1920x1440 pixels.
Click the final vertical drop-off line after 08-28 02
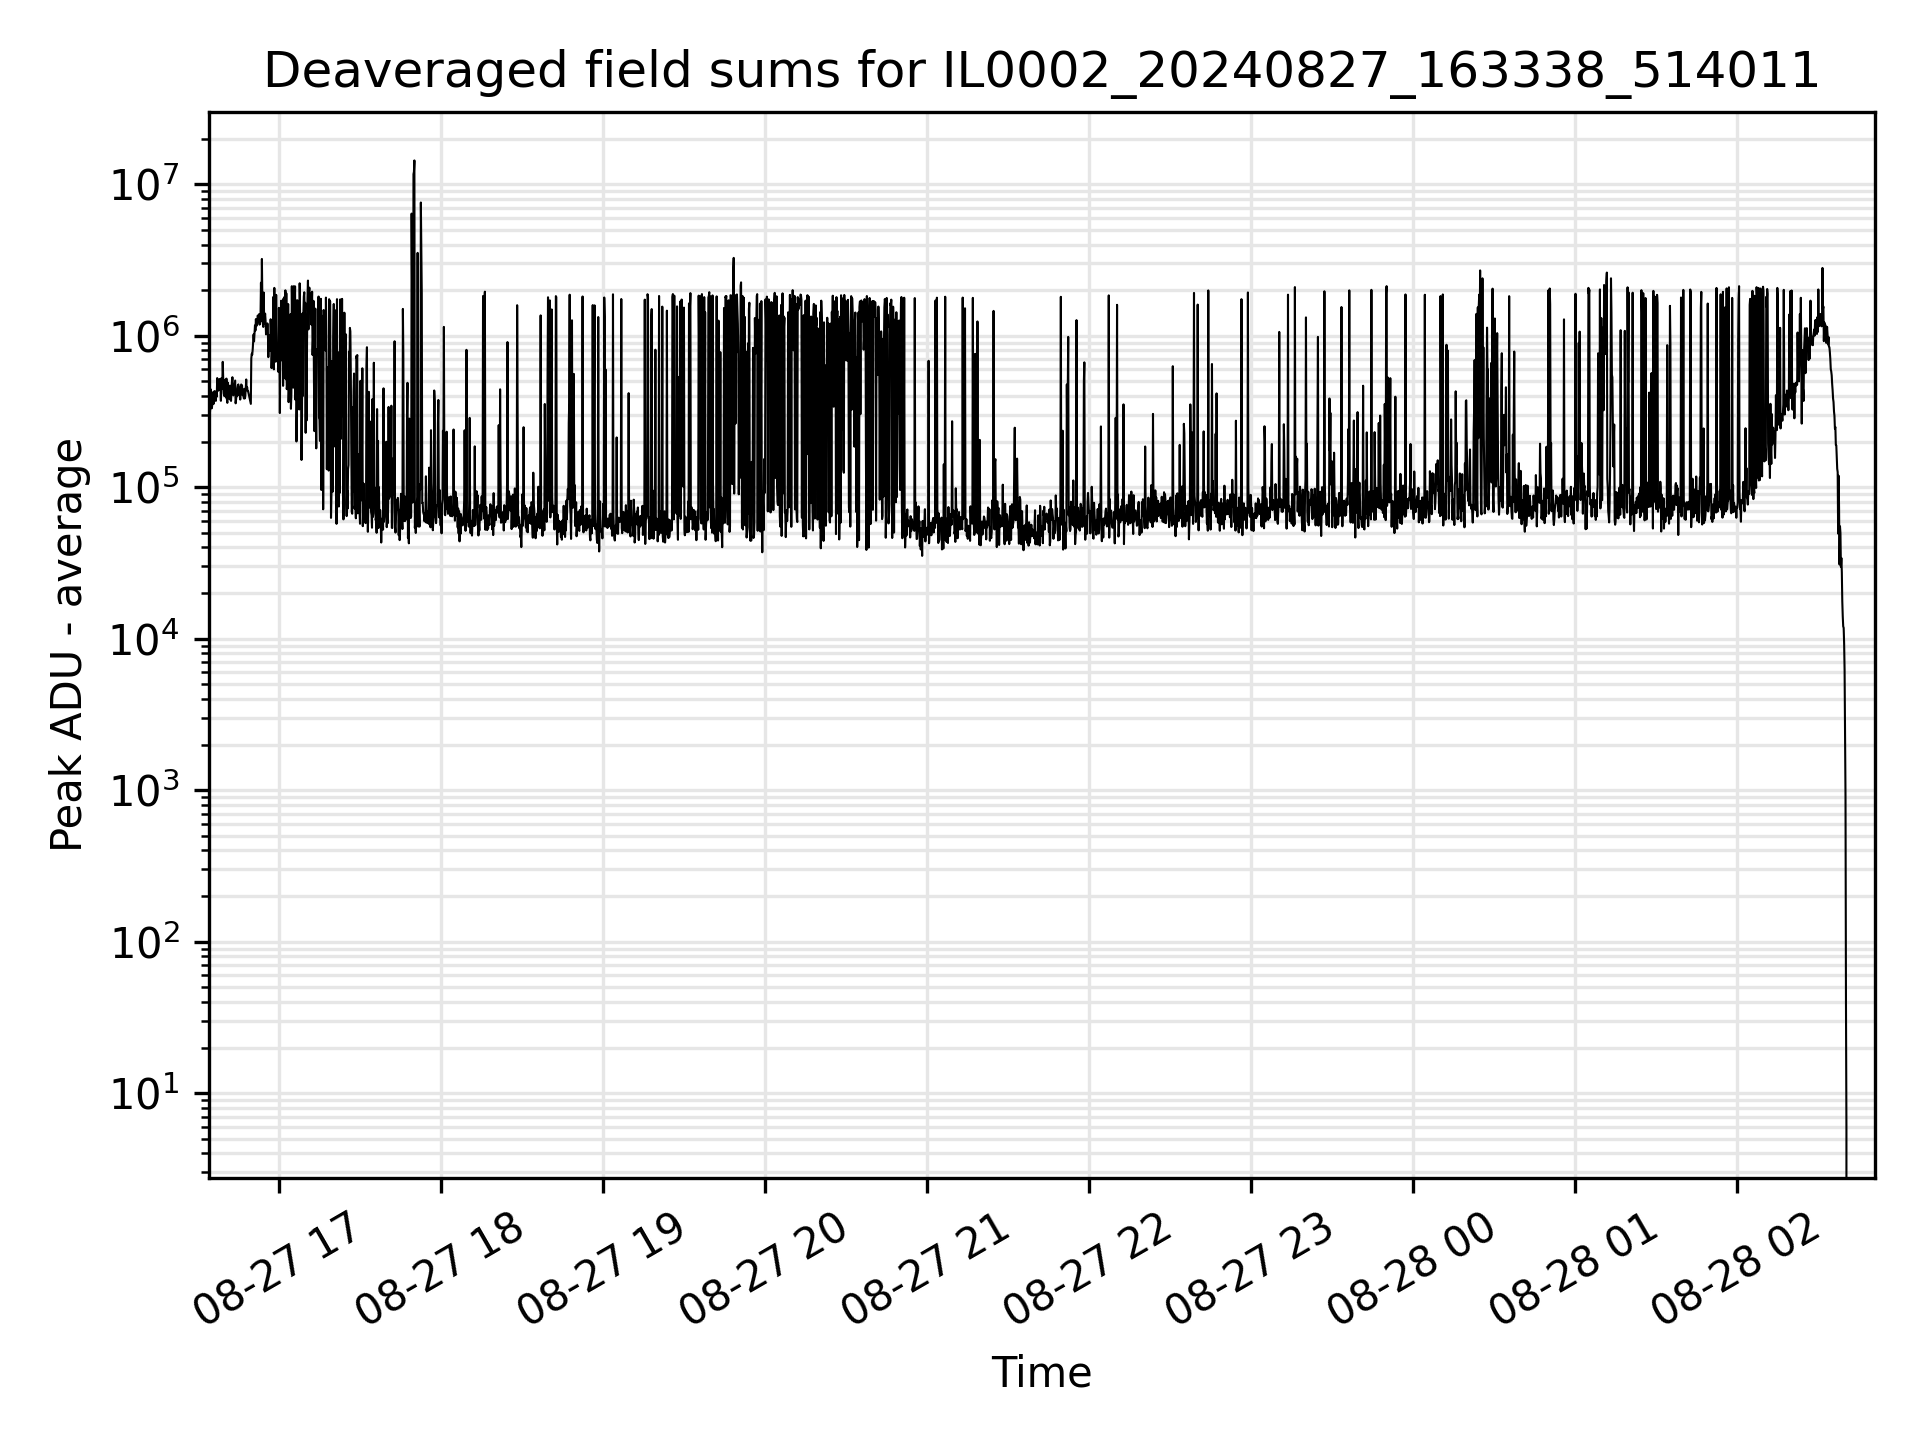[1845, 900]
